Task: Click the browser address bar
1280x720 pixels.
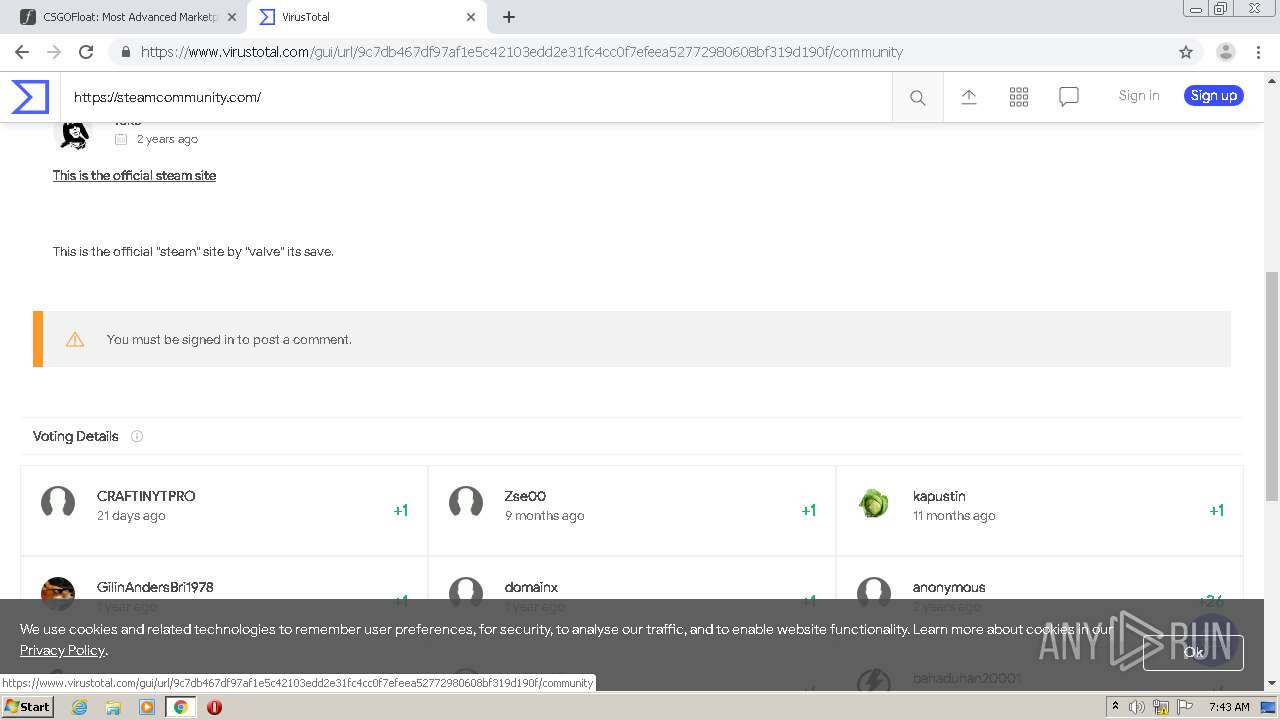Action: [640, 52]
